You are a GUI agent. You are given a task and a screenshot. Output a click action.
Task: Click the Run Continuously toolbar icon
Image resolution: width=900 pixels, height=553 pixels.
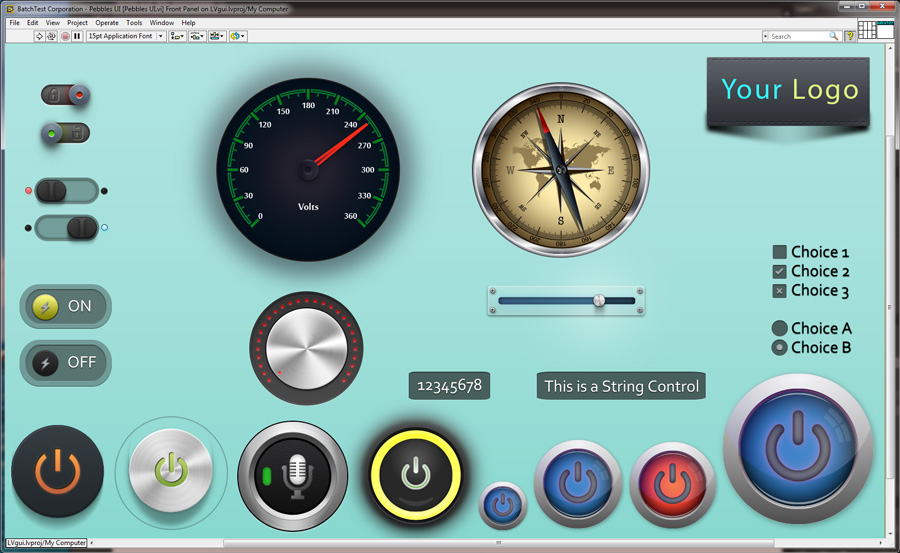[x=51, y=36]
